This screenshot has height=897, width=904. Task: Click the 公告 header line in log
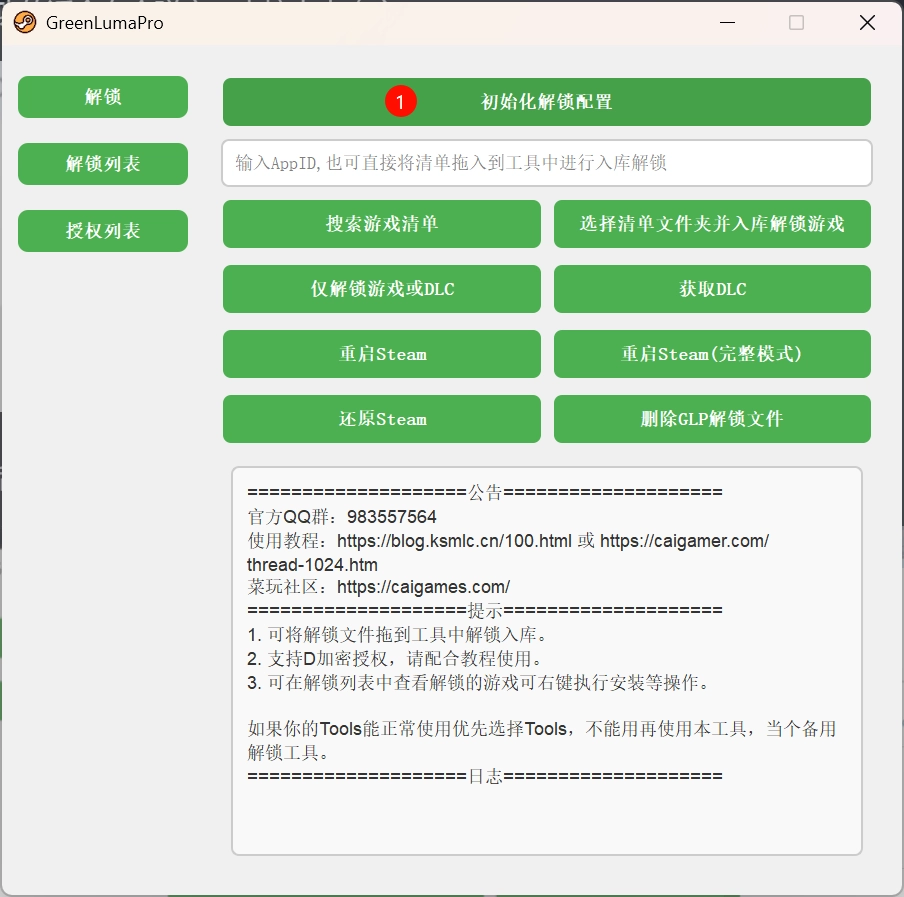(485, 492)
